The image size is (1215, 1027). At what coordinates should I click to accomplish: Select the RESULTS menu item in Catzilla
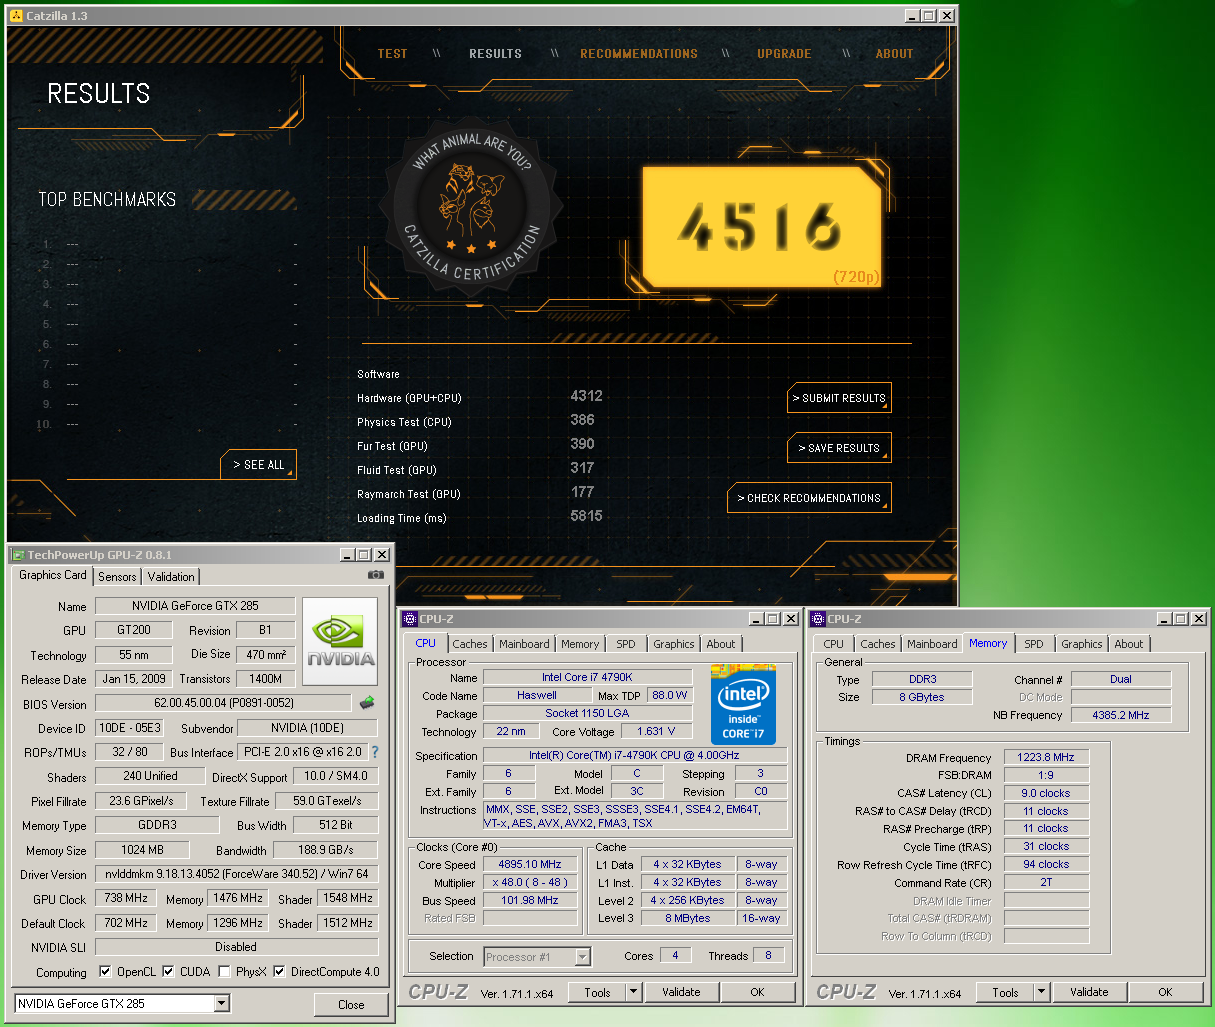(x=495, y=54)
